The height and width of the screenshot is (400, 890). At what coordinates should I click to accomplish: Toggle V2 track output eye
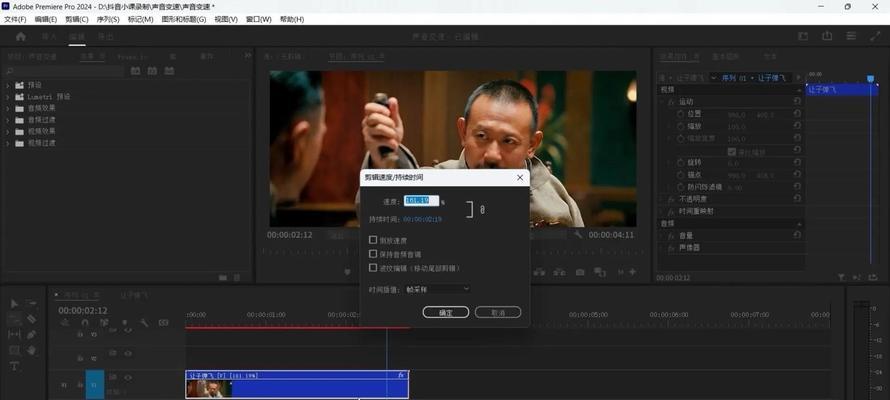click(x=128, y=352)
